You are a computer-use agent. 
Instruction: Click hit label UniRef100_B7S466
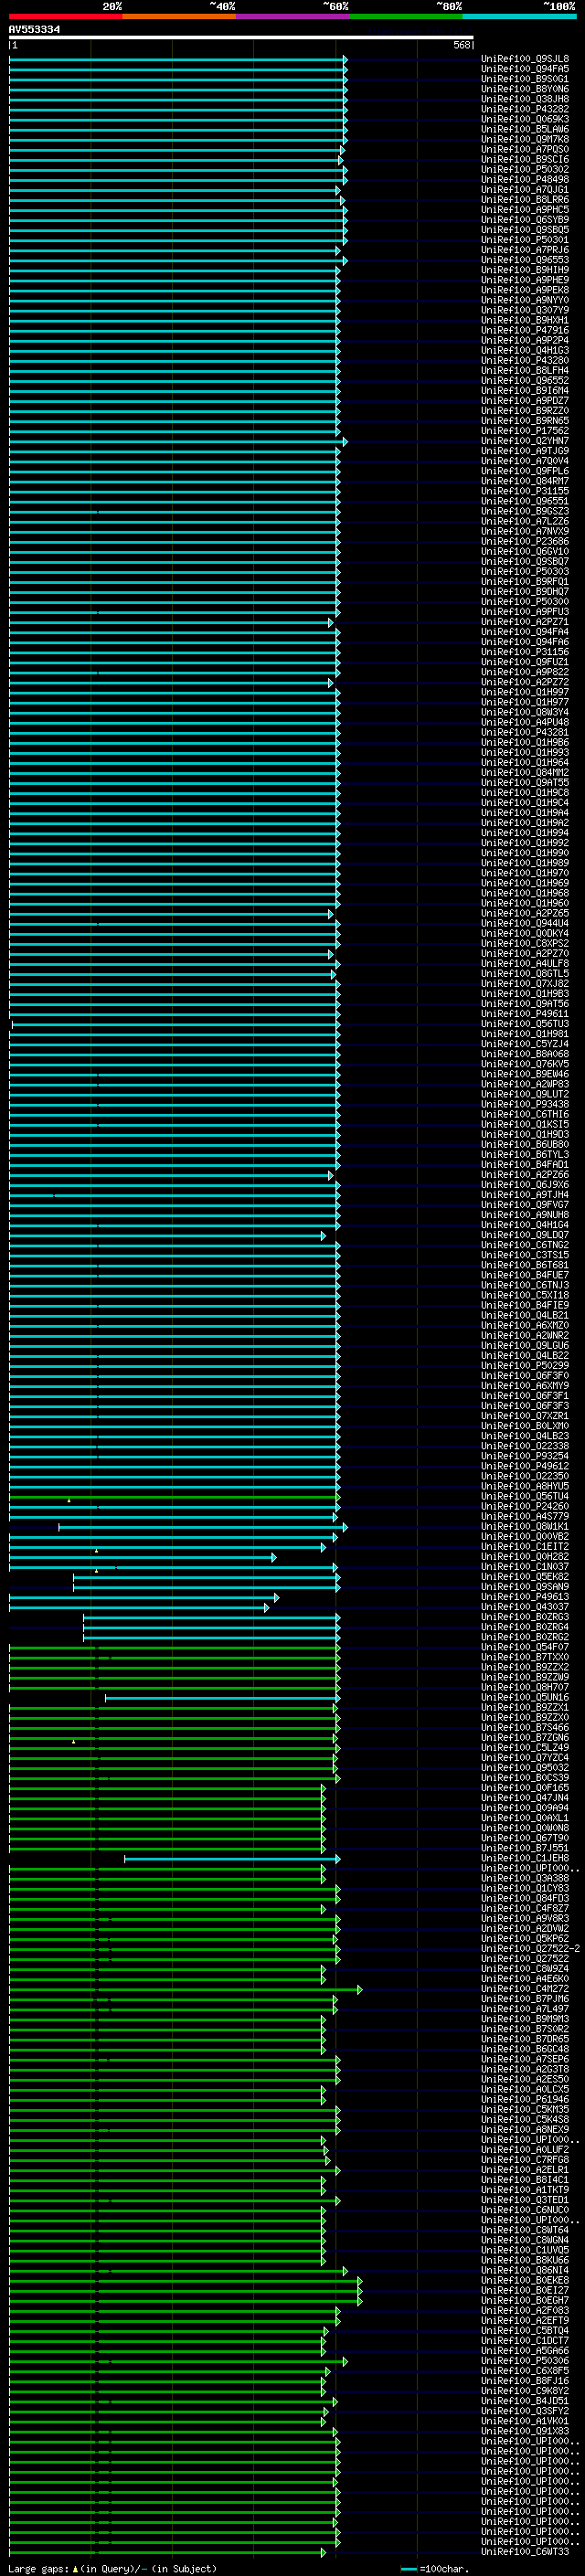tap(525, 1728)
